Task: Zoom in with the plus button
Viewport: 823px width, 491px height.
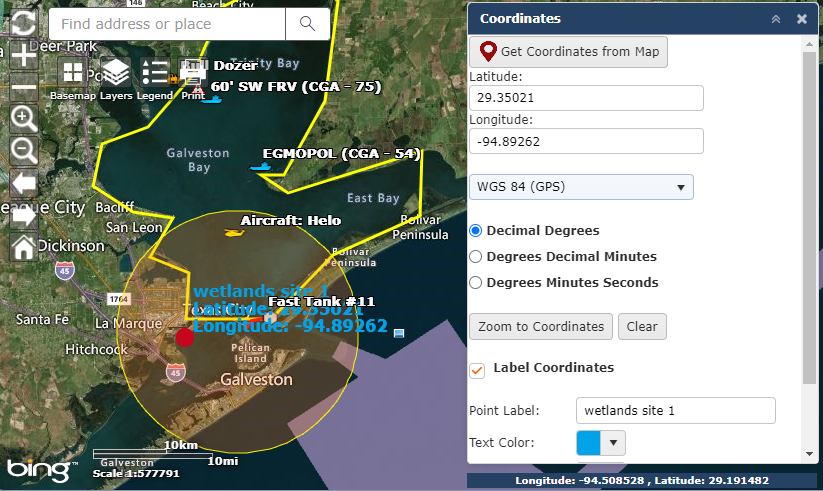Action: coord(24,56)
